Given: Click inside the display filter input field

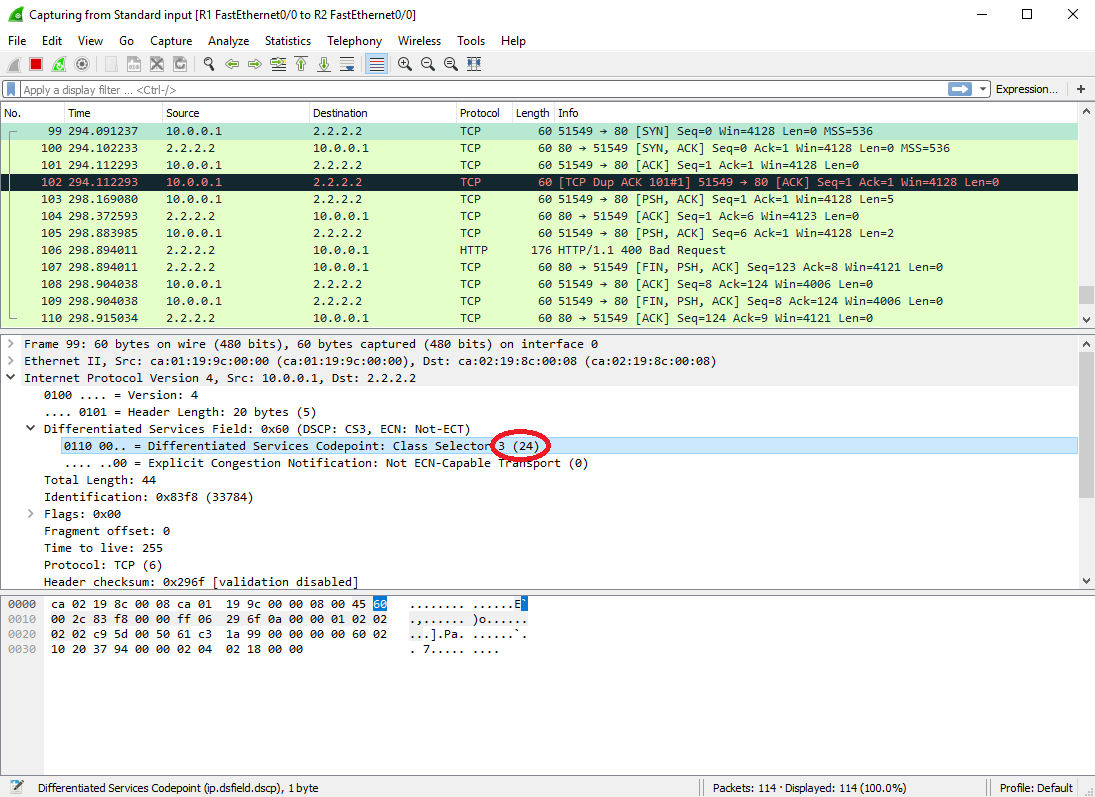Looking at the screenshot, I should pos(400,89).
